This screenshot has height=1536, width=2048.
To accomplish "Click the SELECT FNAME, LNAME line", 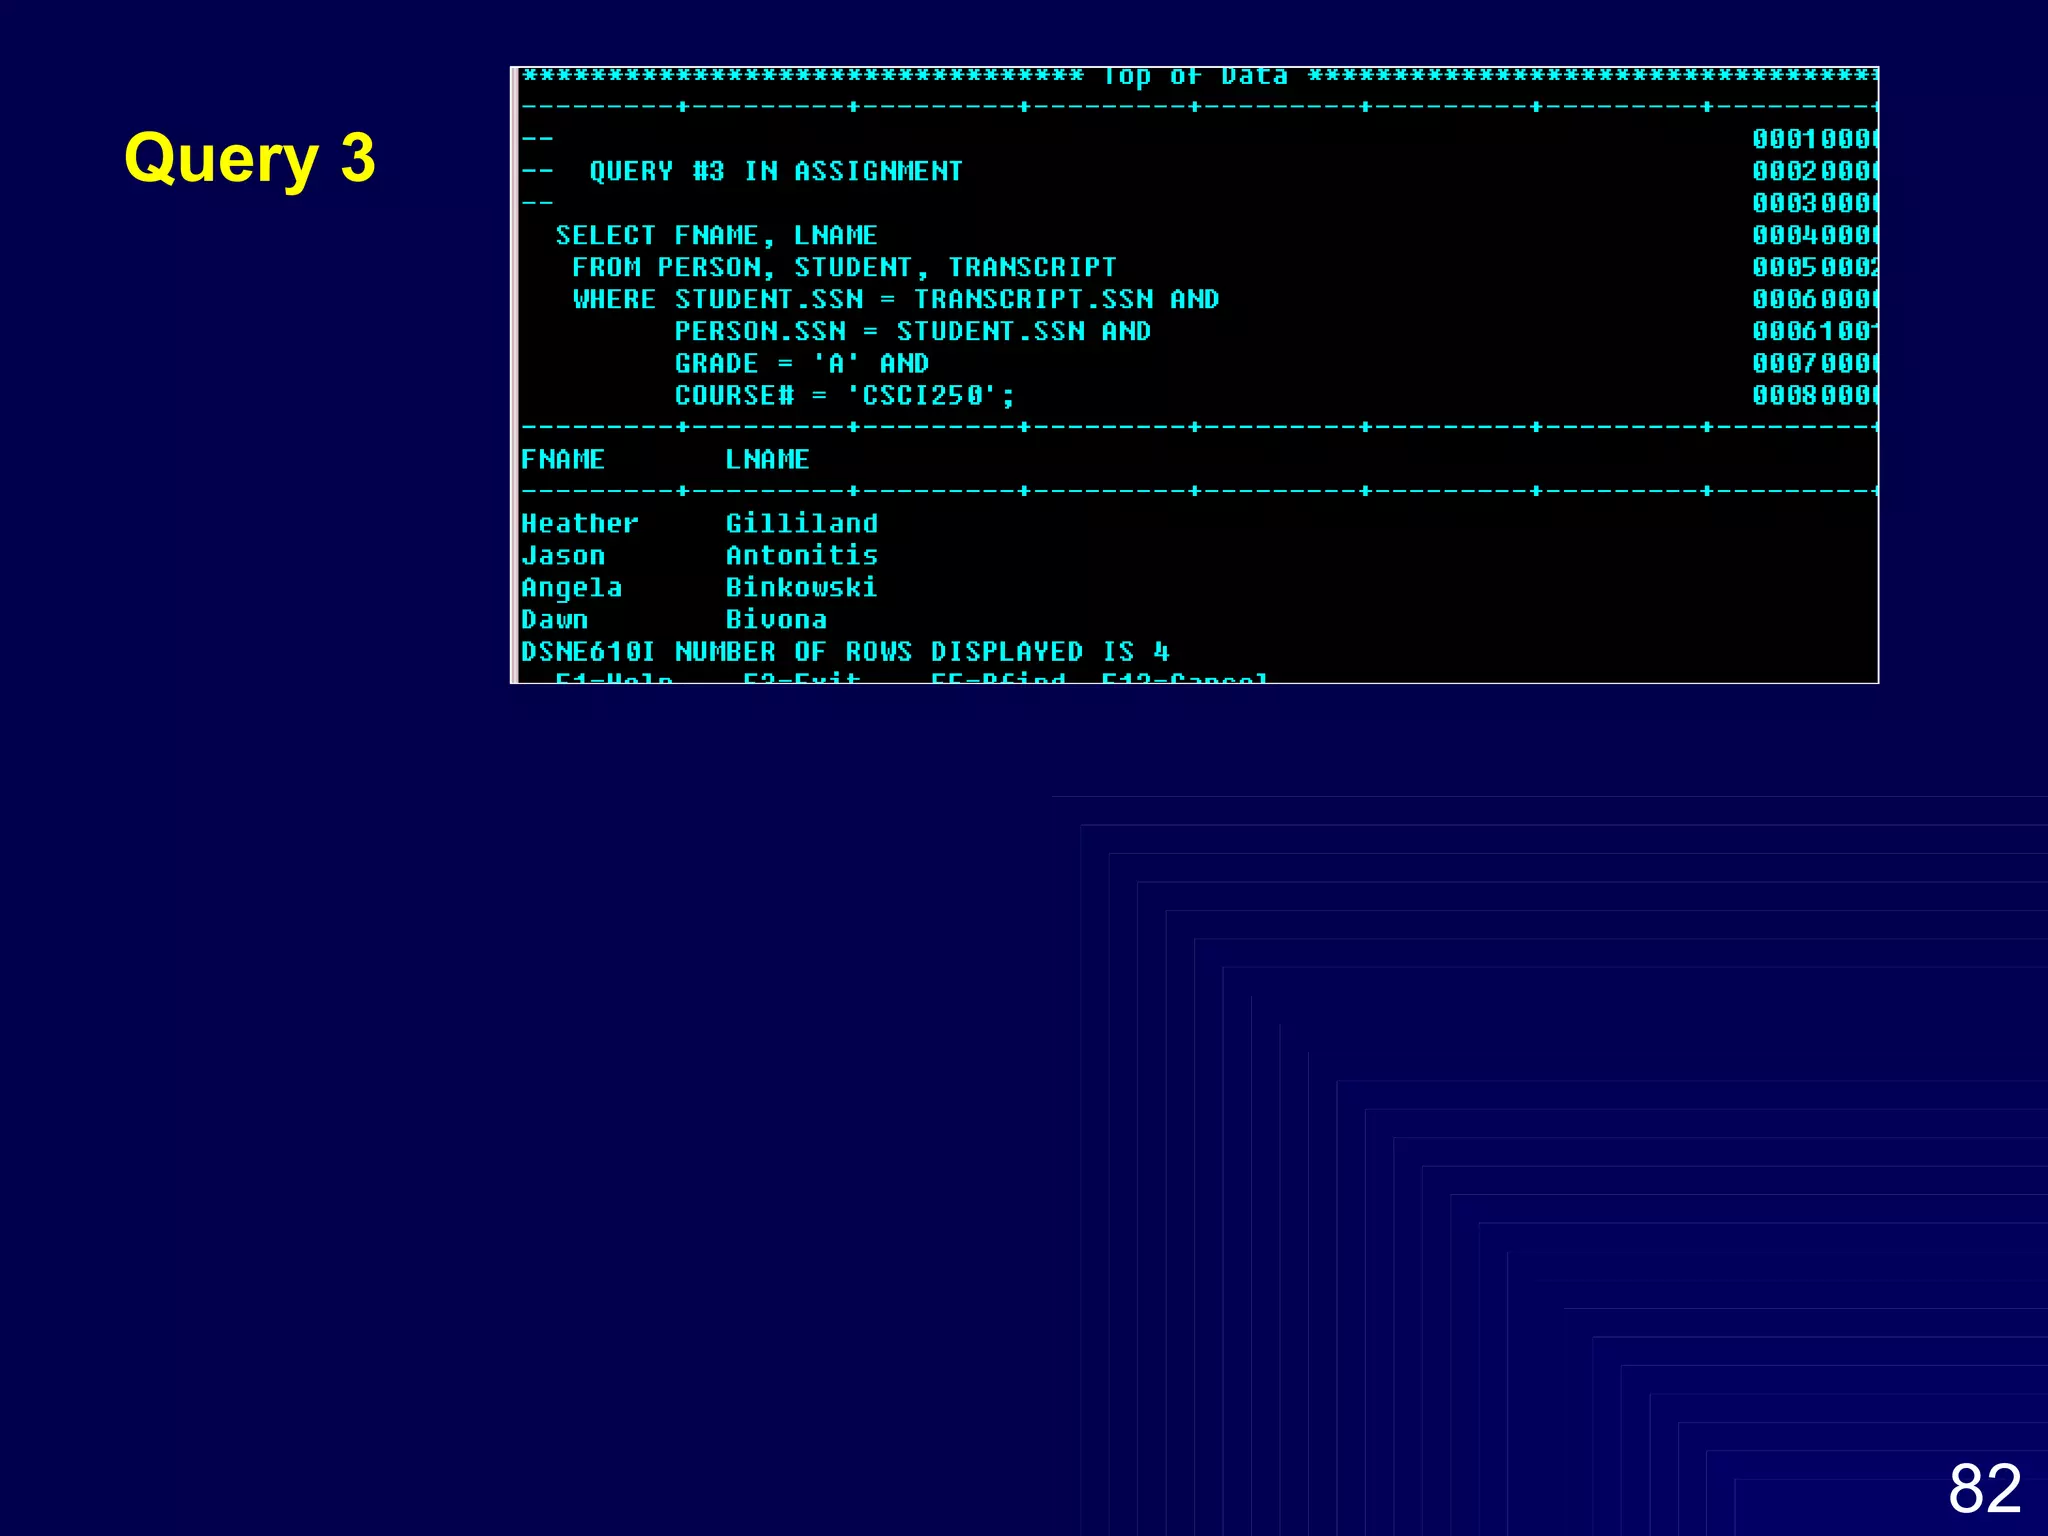I will click(716, 235).
